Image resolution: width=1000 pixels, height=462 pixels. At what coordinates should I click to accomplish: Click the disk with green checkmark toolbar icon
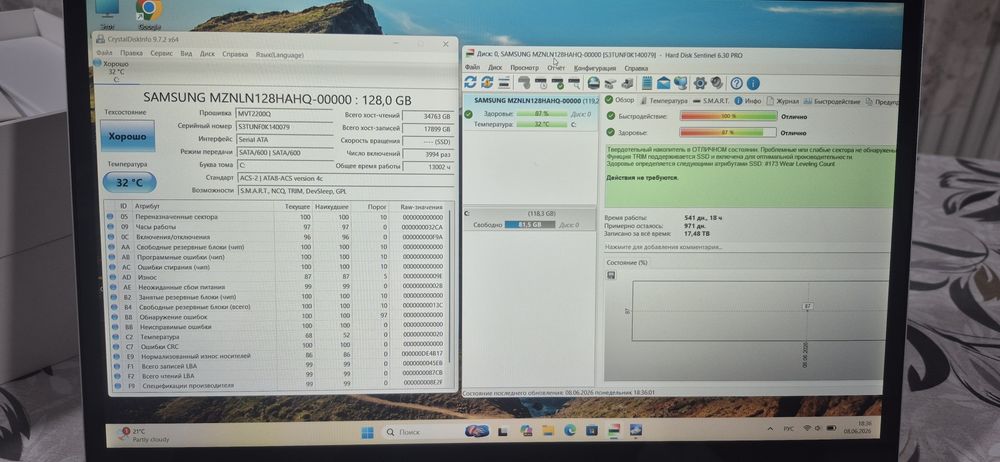pyautogui.click(x=557, y=82)
